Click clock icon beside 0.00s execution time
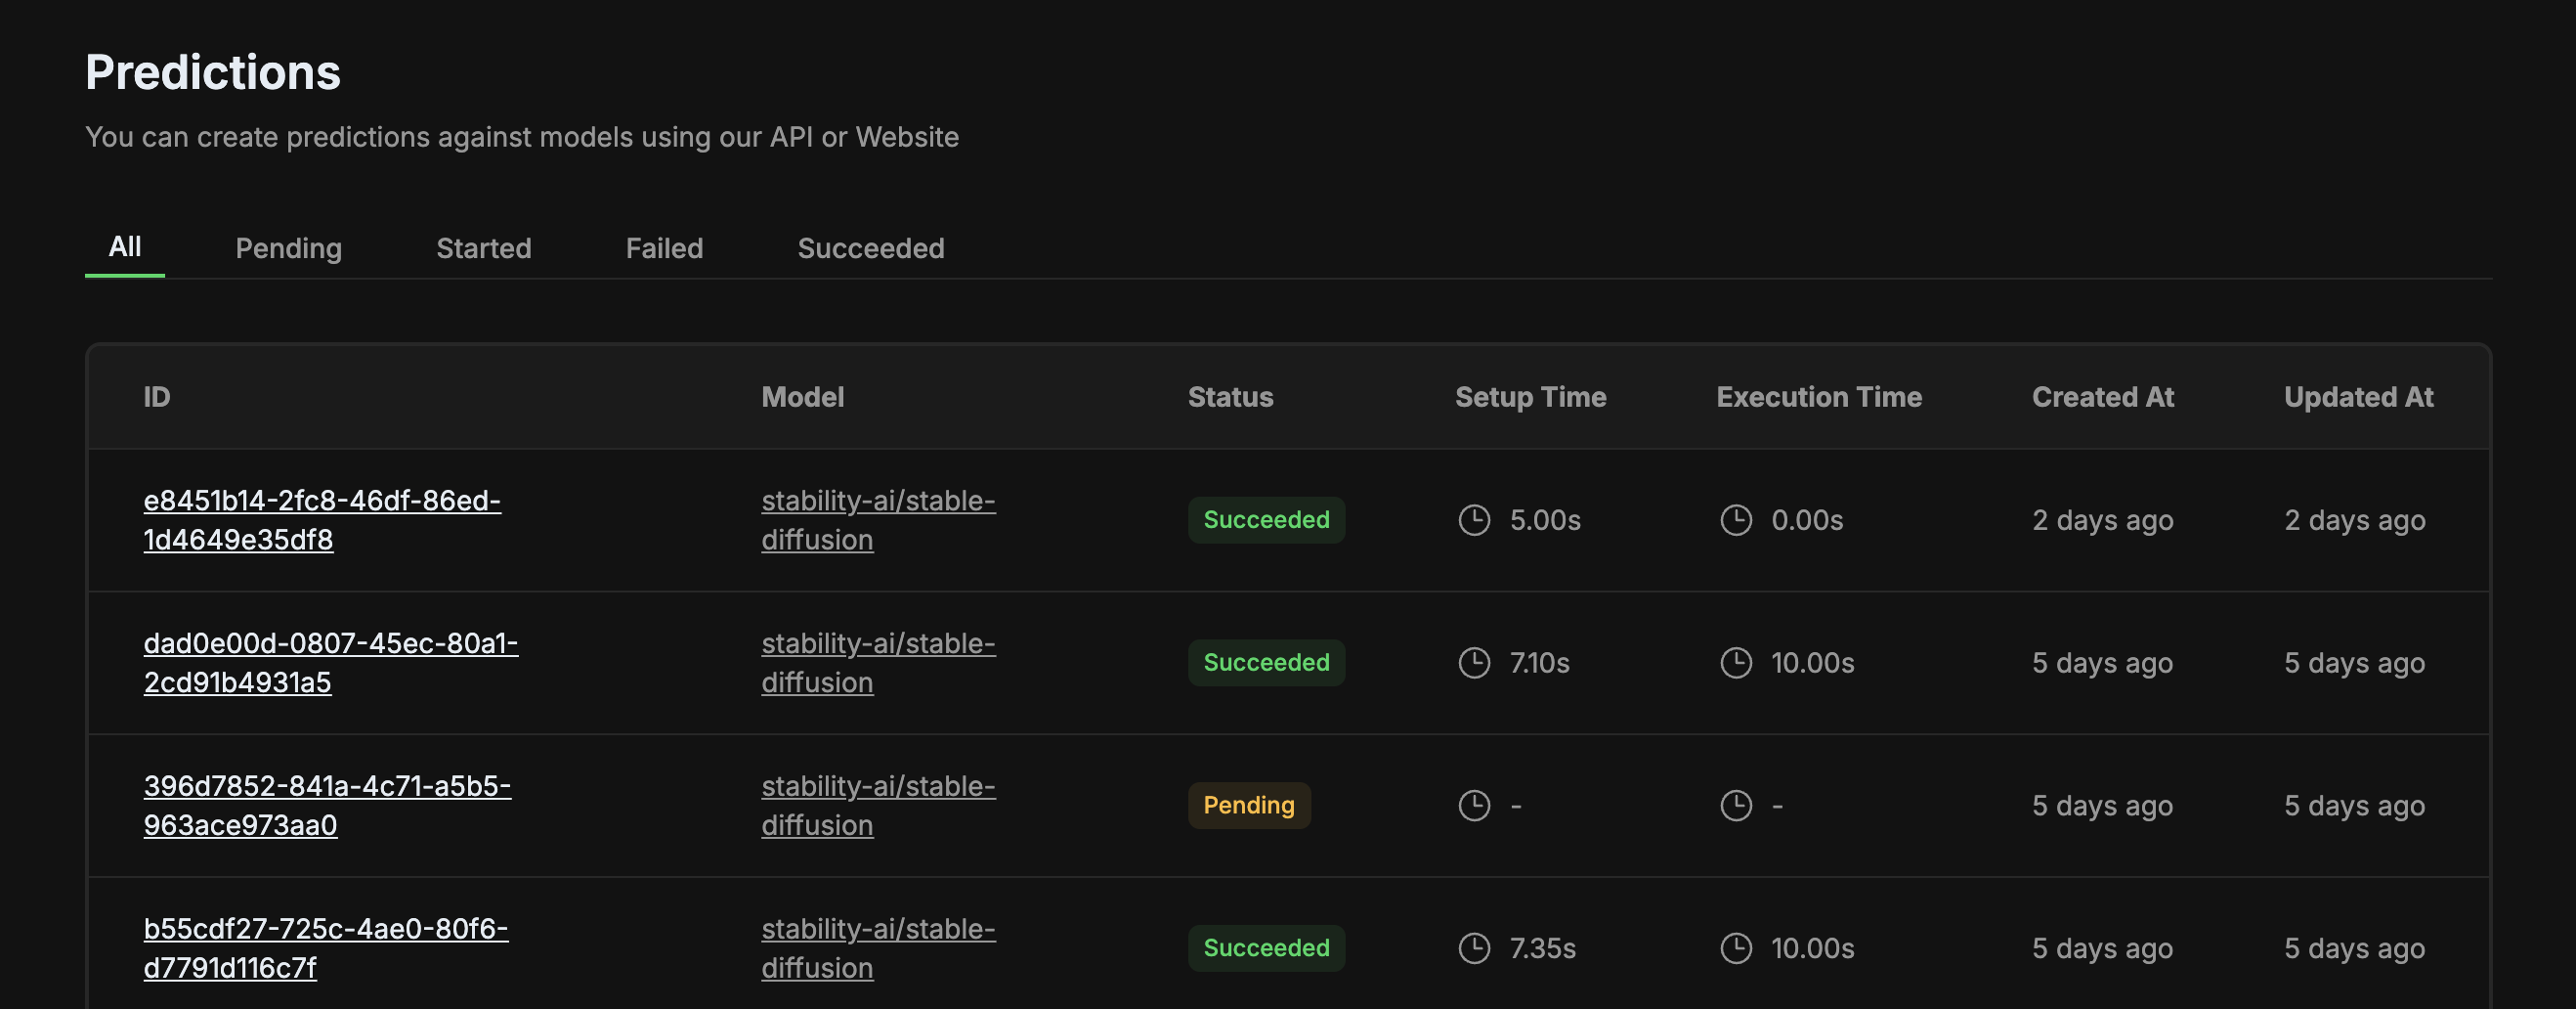This screenshot has width=2576, height=1009. pyautogui.click(x=1736, y=520)
